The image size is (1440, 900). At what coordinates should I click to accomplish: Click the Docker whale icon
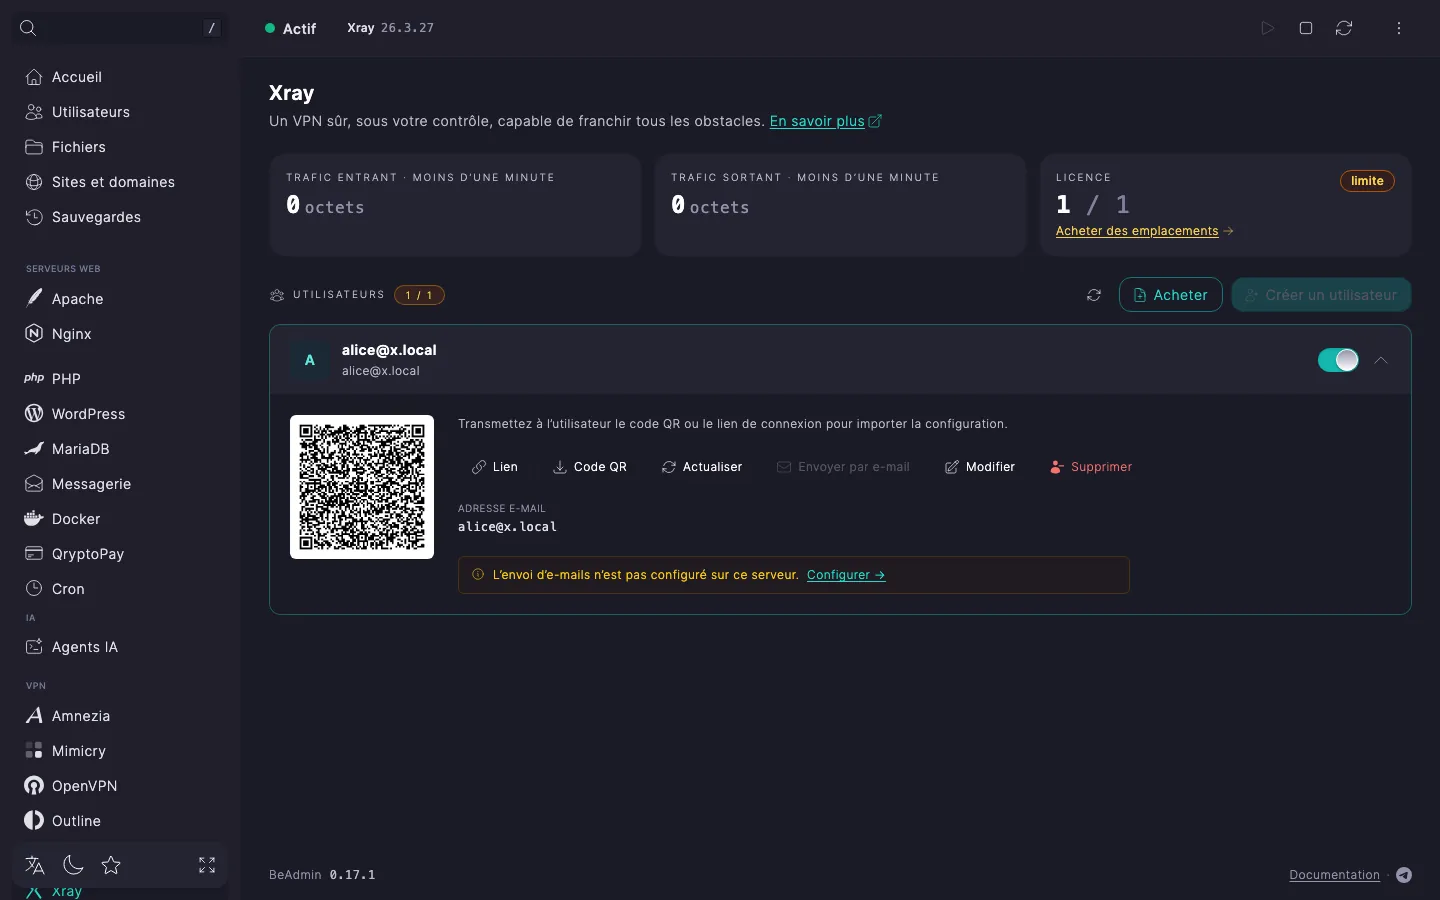pyautogui.click(x=34, y=519)
